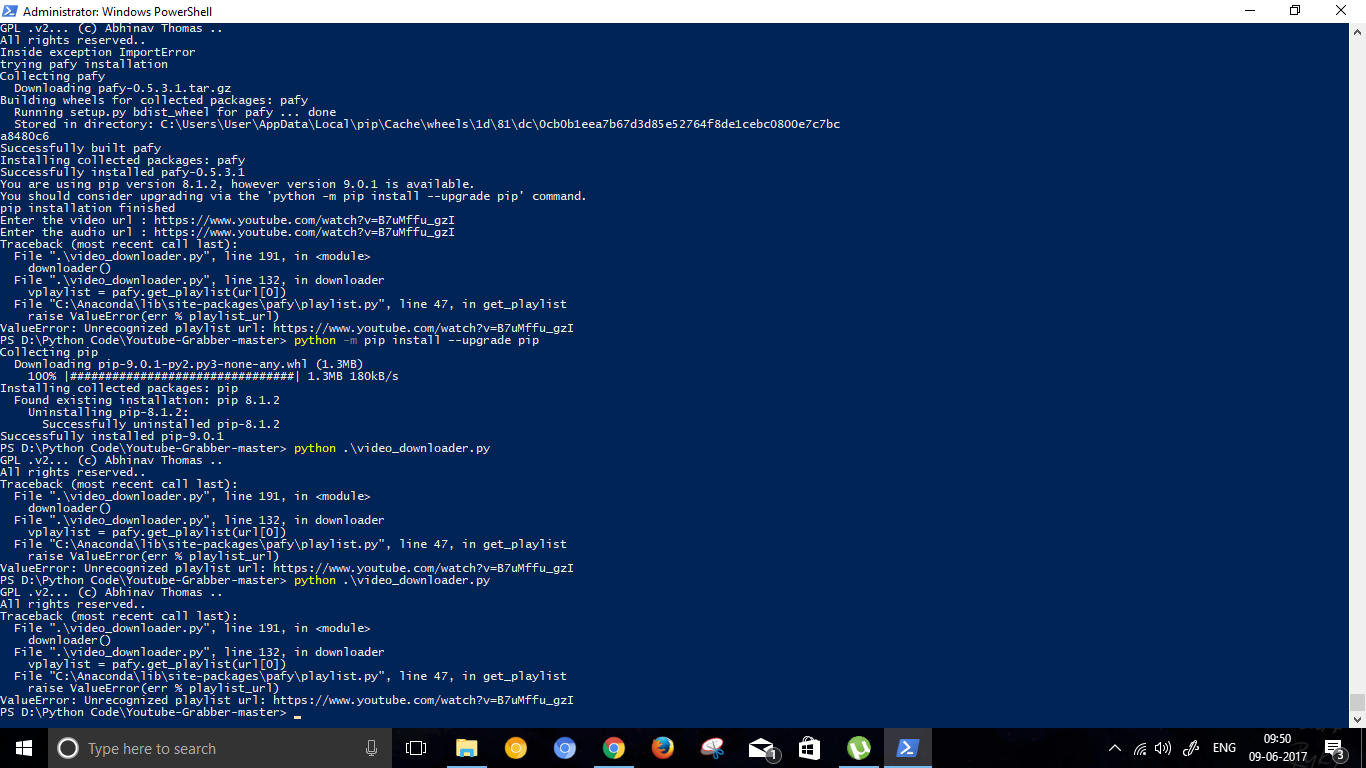This screenshot has height=768, width=1366.
Task: Switch to the uTorrent taskbar icon
Action: click(858, 748)
